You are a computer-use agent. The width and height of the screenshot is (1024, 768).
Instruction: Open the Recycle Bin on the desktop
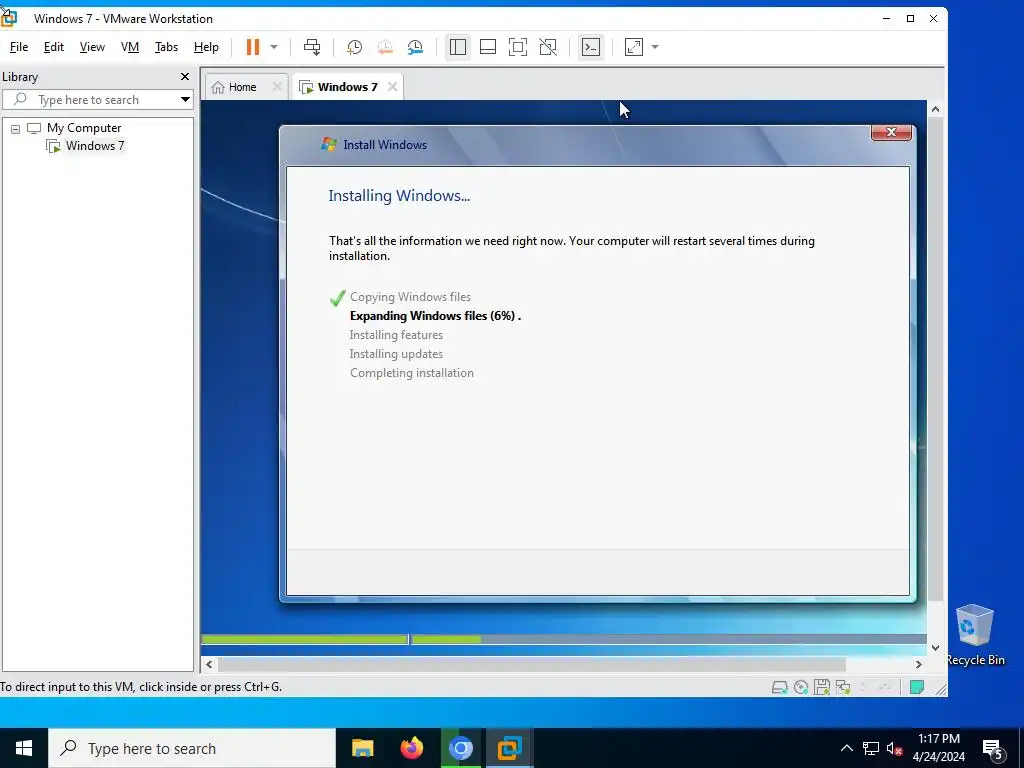(x=974, y=635)
